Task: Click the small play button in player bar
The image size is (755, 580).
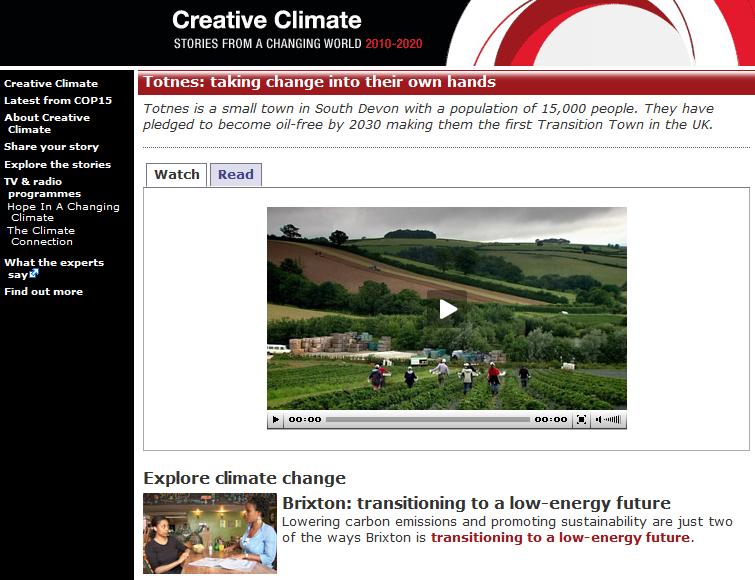Action: click(275, 420)
